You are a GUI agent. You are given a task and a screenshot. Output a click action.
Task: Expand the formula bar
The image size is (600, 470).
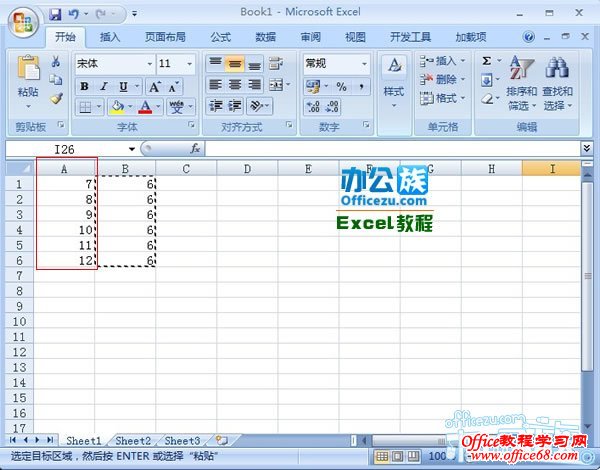click(x=587, y=148)
